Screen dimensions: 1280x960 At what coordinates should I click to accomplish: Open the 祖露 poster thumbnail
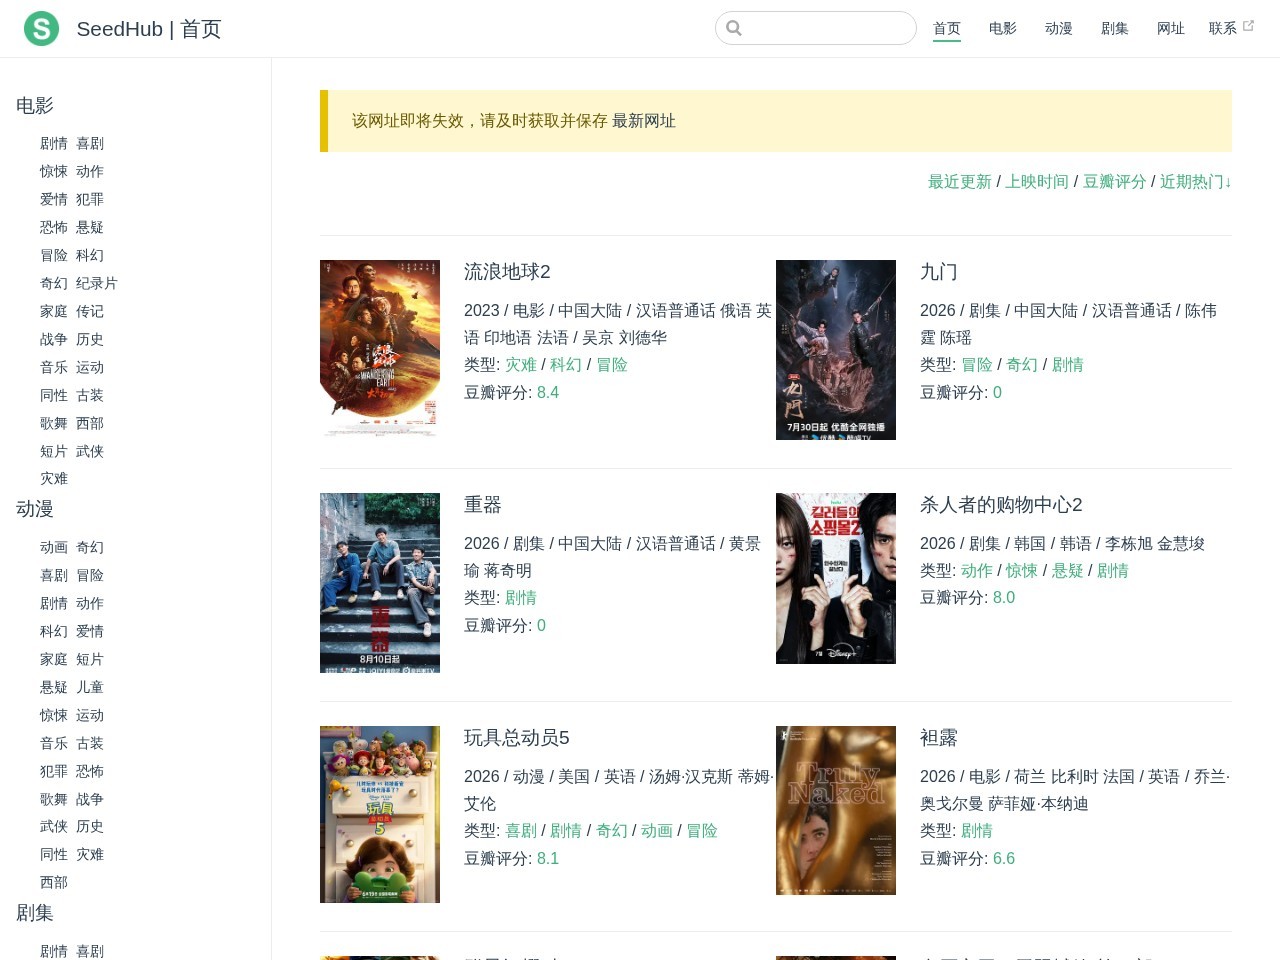(x=836, y=811)
